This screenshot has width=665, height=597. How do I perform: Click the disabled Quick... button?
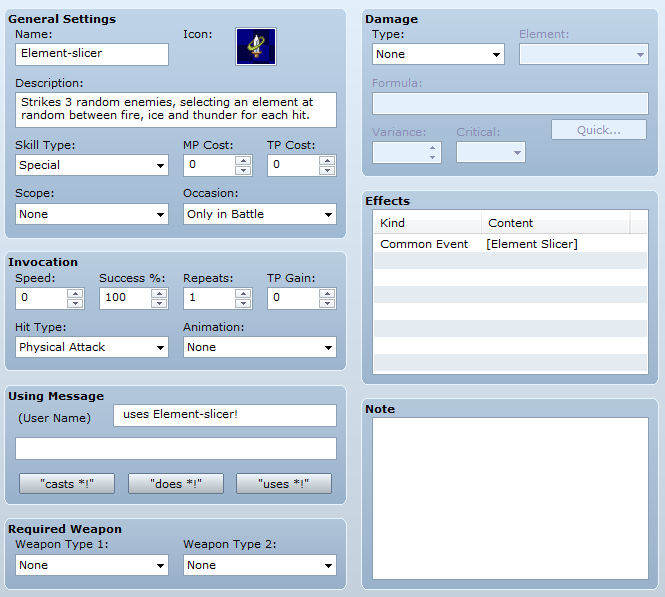click(x=599, y=130)
